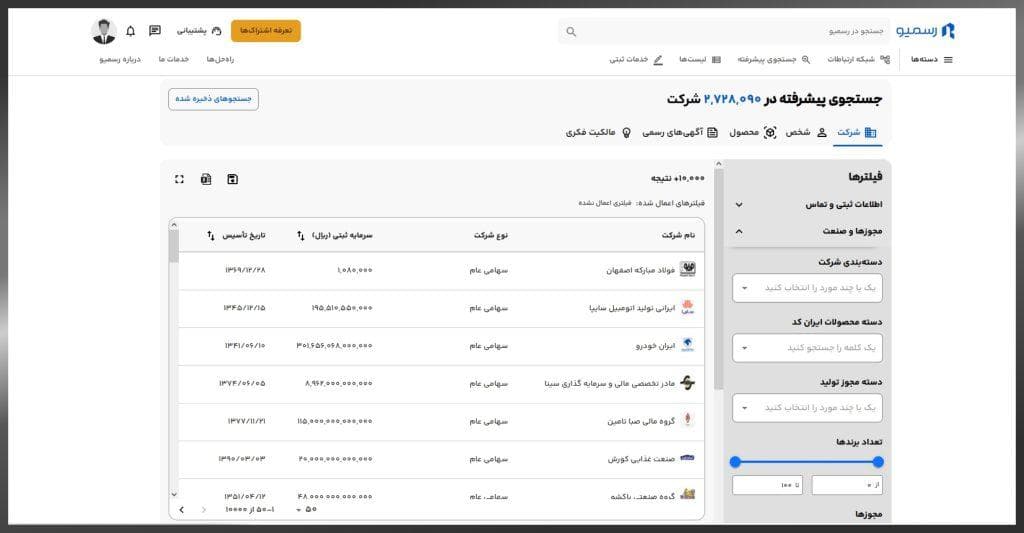This screenshot has height=533, width=1024.
Task: Click the جستجو در رسمیو search field
Action: (724, 31)
